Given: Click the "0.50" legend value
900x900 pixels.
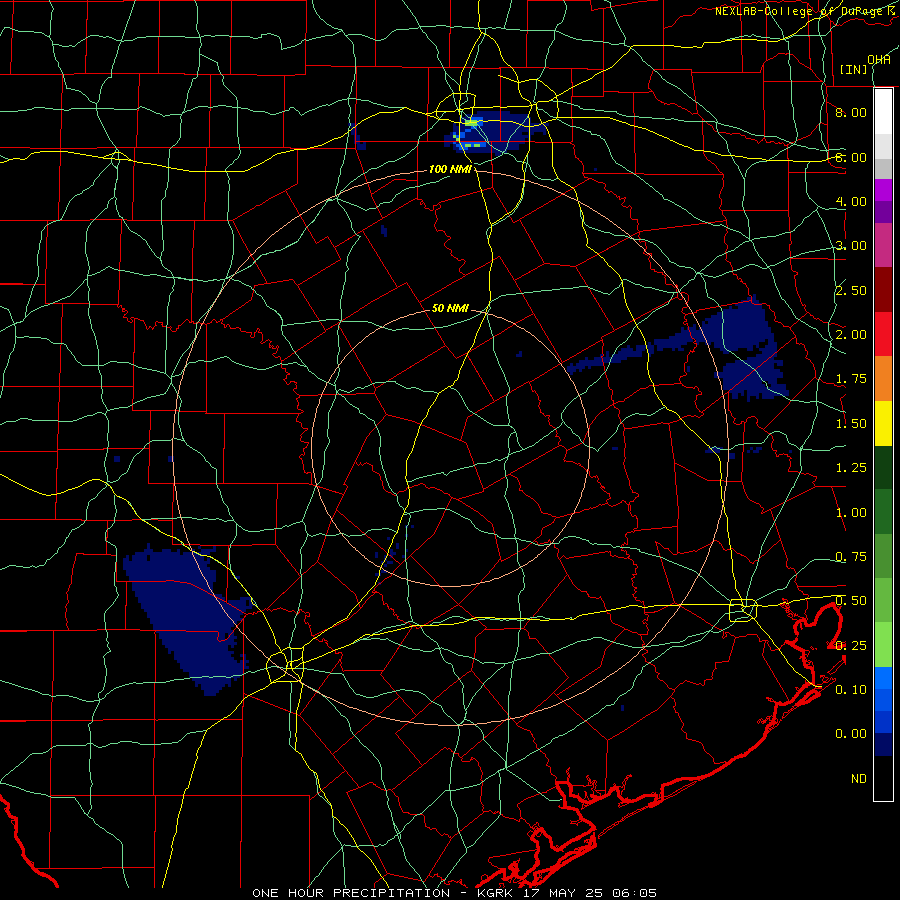Looking at the screenshot, I should tap(851, 601).
